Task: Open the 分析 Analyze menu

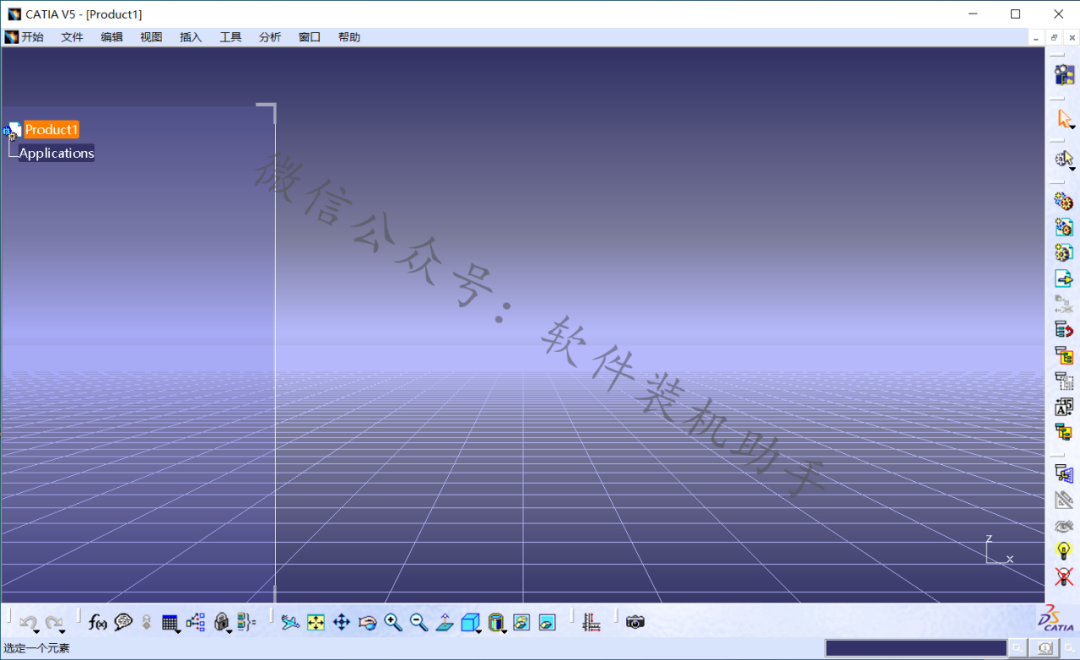Action: (270, 37)
